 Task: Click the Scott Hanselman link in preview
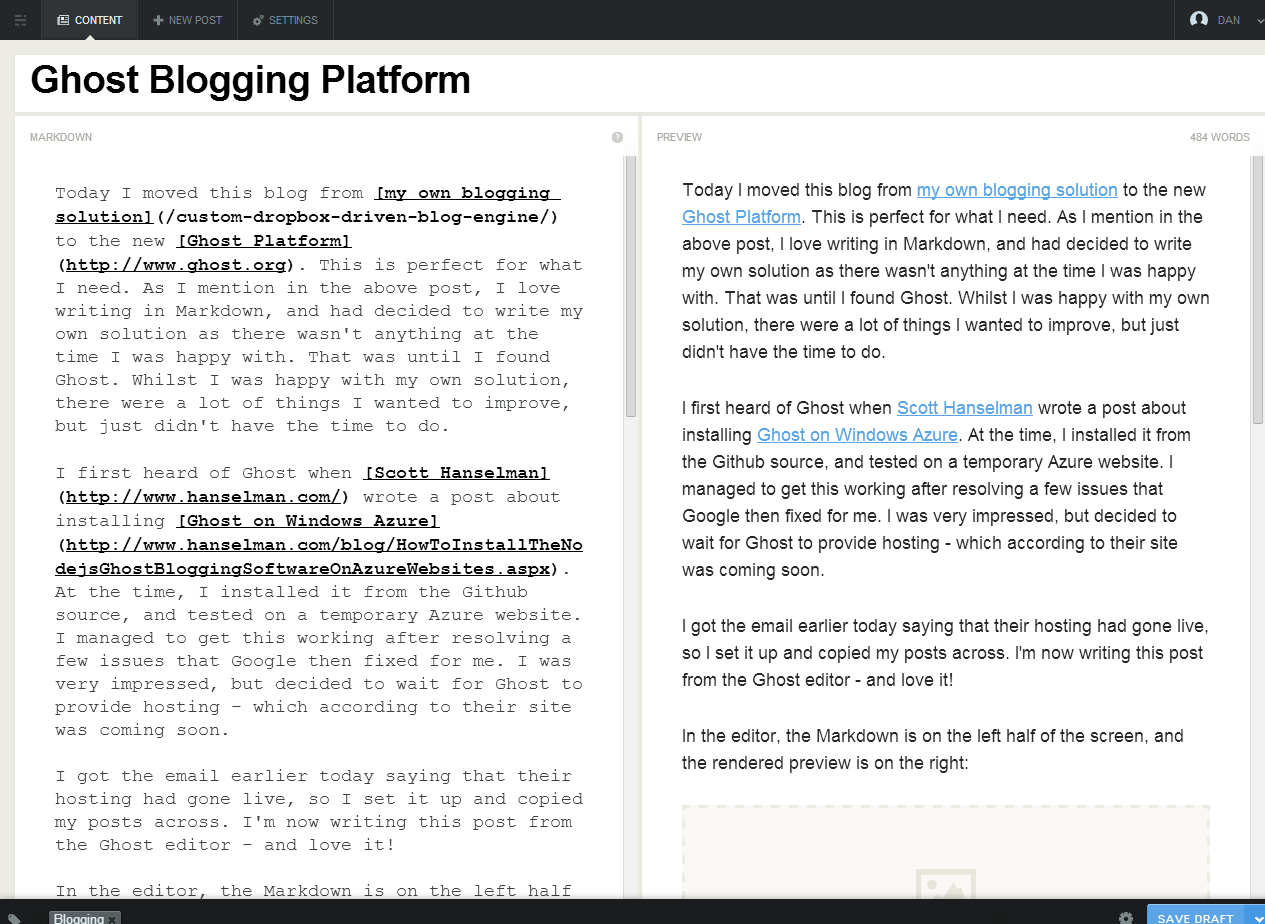point(964,408)
